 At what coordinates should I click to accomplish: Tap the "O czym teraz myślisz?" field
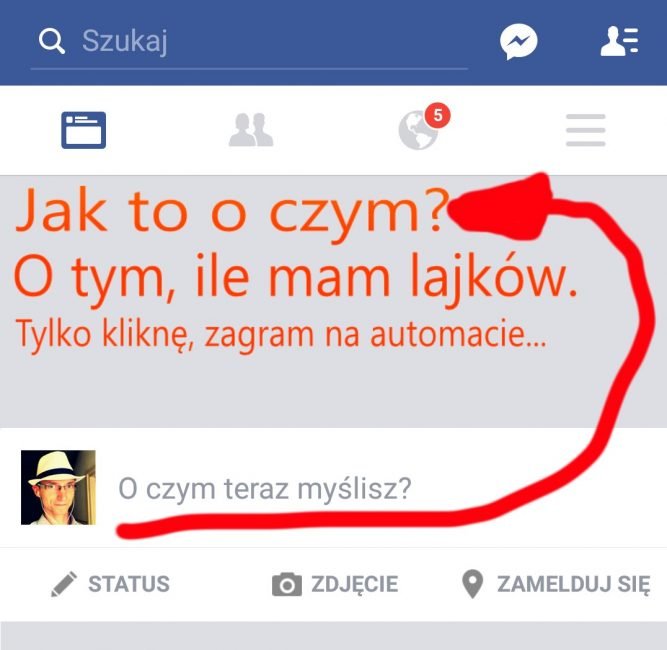click(265, 489)
